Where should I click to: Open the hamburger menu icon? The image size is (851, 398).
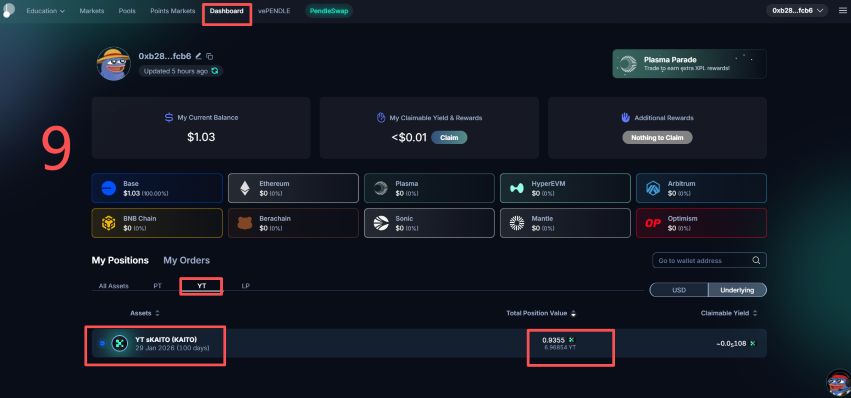coord(842,10)
